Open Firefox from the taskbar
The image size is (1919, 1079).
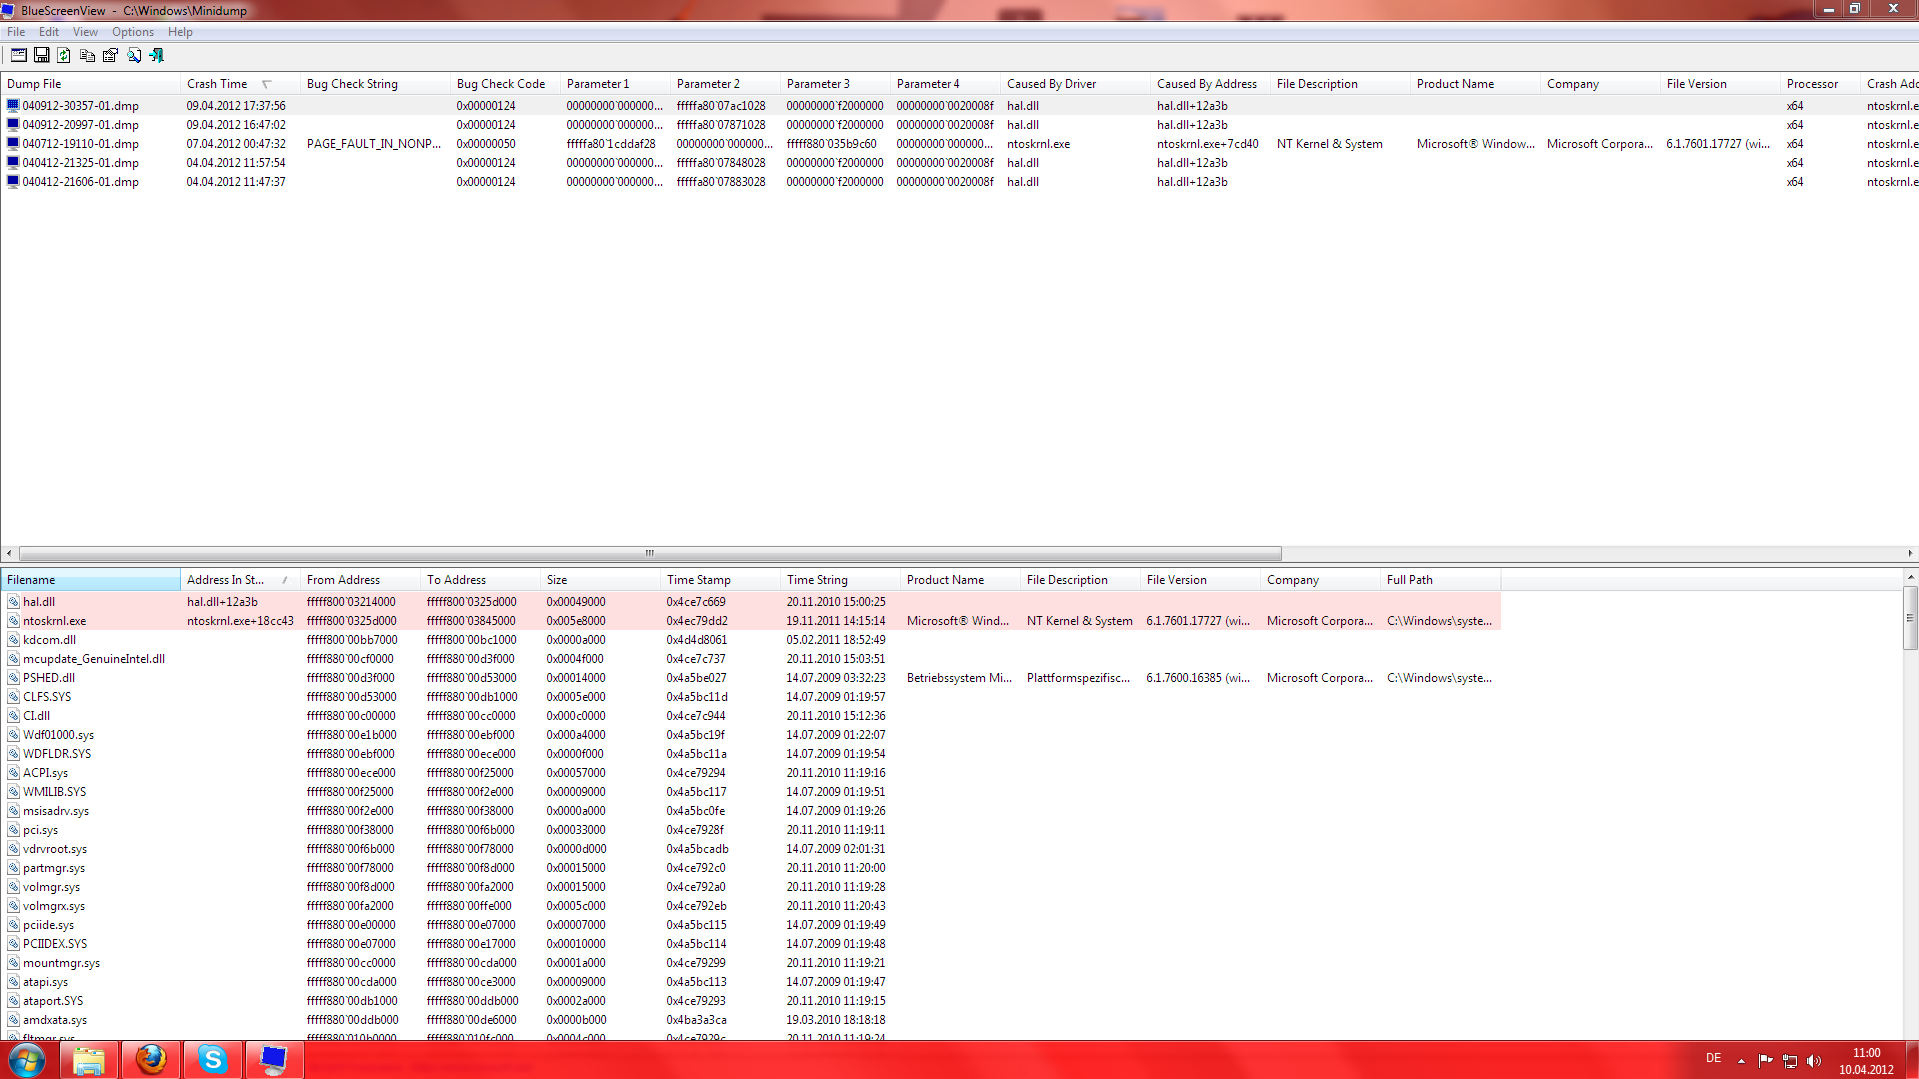tap(151, 1059)
